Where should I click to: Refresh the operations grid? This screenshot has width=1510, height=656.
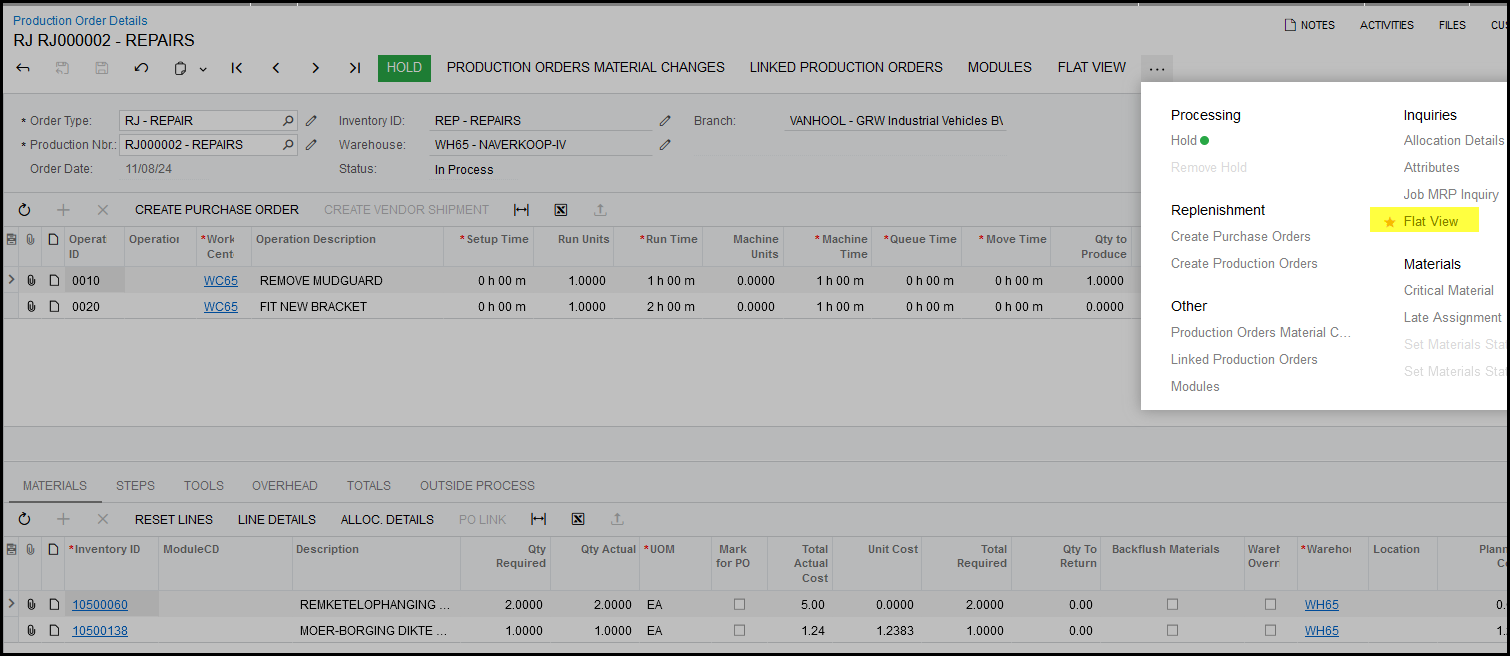coord(24,210)
